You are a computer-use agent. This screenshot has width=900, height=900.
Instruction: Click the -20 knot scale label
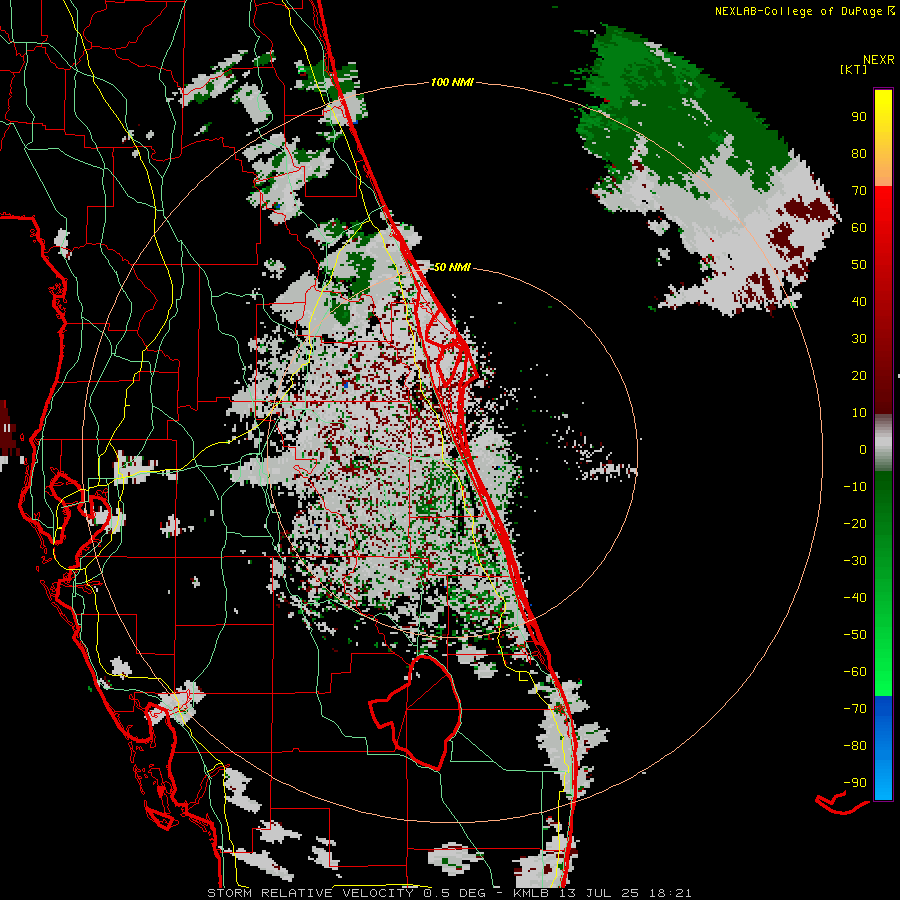[x=855, y=524]
